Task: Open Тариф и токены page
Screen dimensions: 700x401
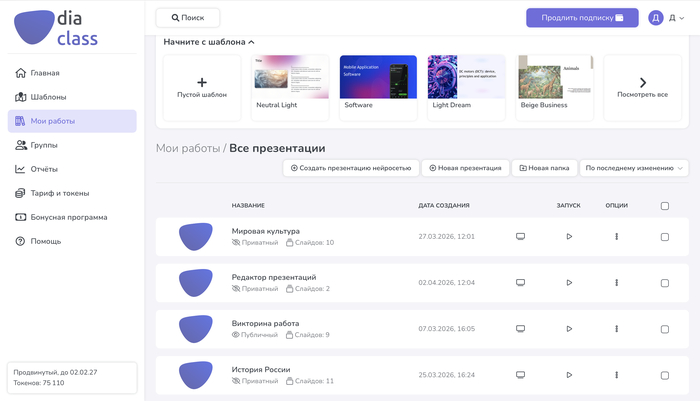Action: [72, 193]
